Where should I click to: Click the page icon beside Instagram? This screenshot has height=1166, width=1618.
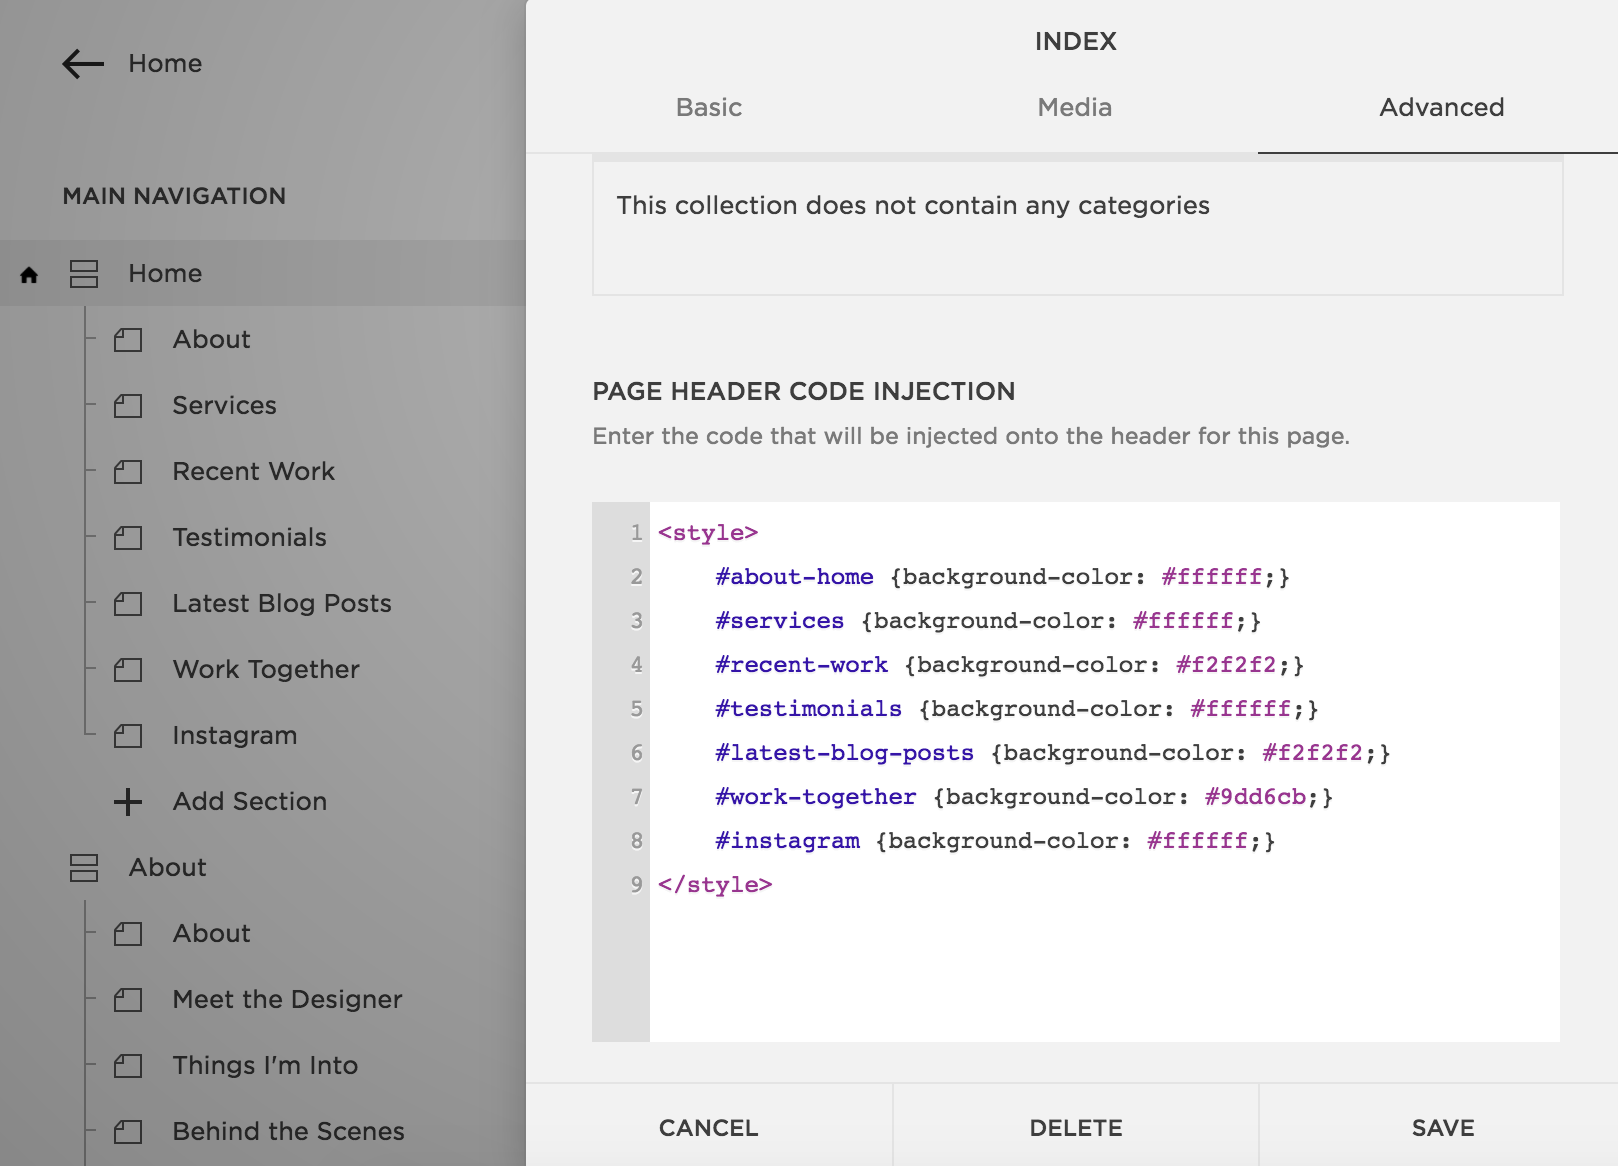(x=128, y=736)
